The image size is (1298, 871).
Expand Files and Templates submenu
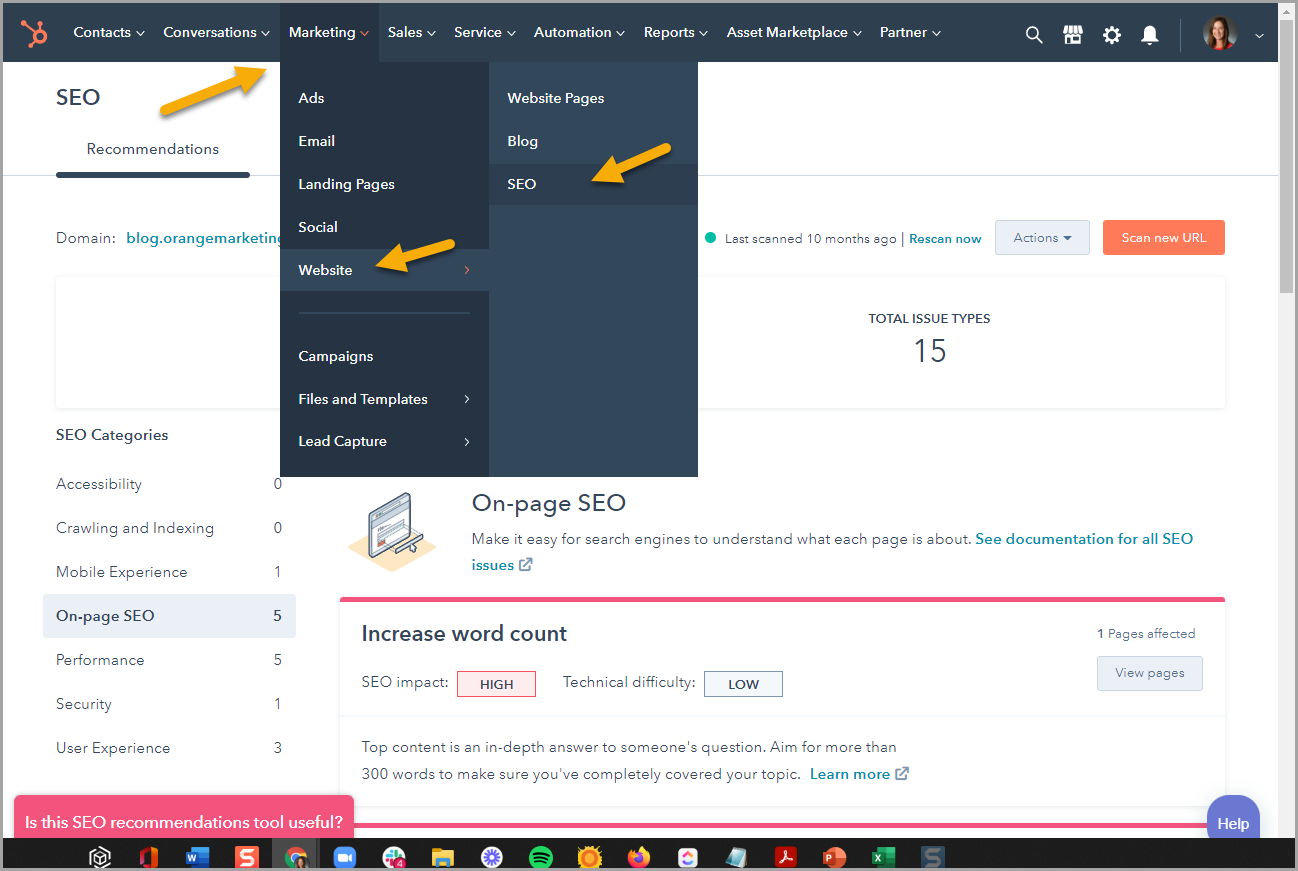click(x=384, y=399)
